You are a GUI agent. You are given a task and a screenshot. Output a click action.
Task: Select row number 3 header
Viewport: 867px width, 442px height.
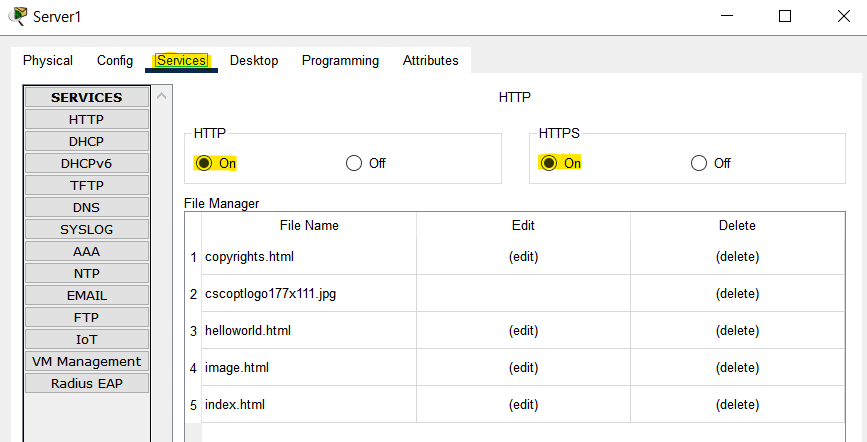click(x=194, y=331)
